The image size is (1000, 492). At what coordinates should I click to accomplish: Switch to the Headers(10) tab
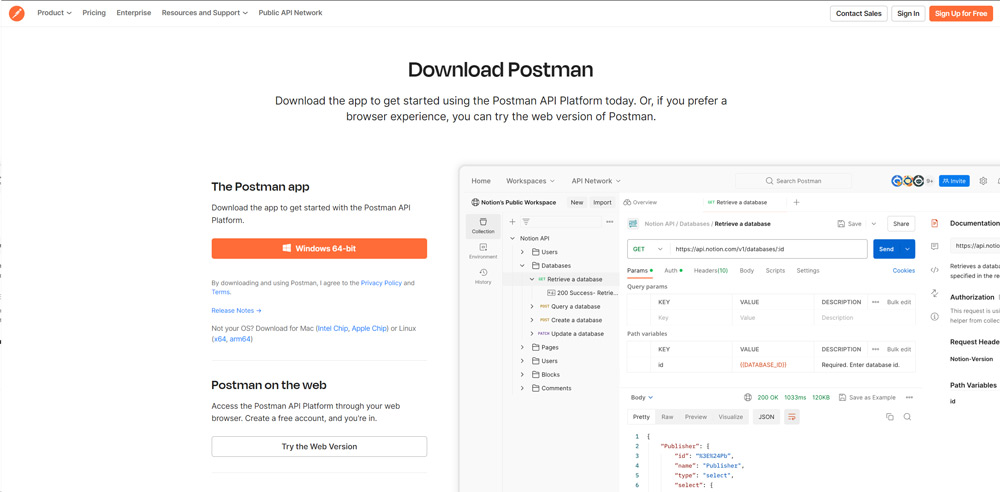pyautogui.click(x=710, y=271)
